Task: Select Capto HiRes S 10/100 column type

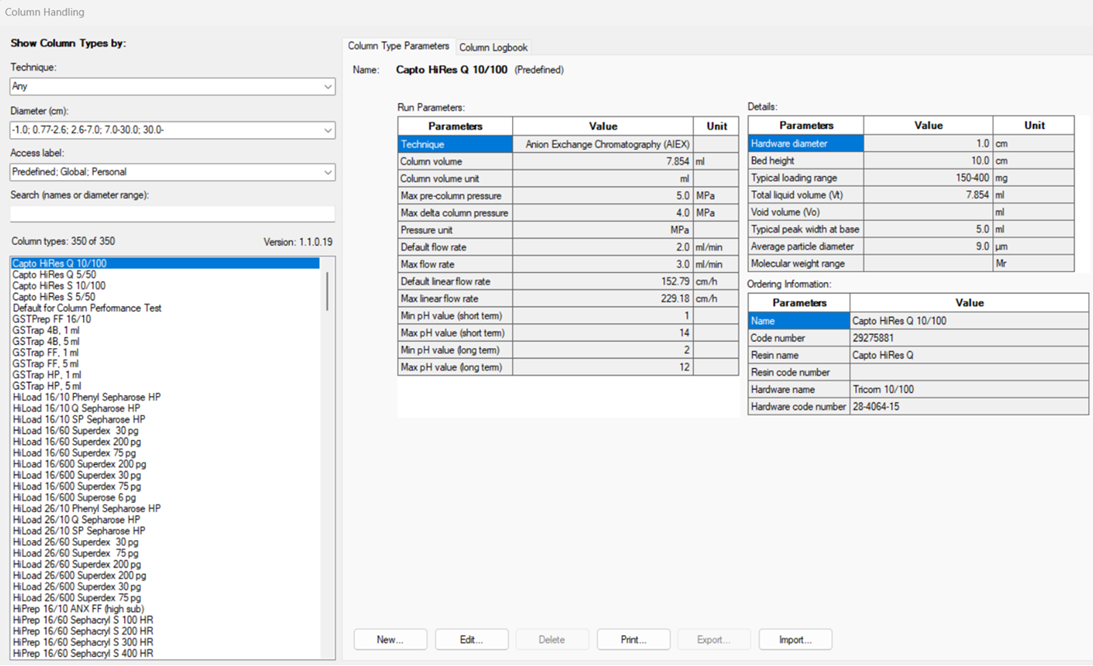Action: (59, 286)
